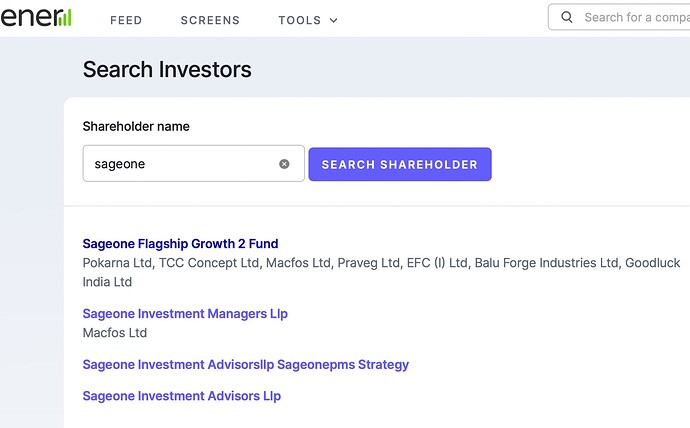Open Sageone Flagship Growth 2 Fund

click(180, 244)
